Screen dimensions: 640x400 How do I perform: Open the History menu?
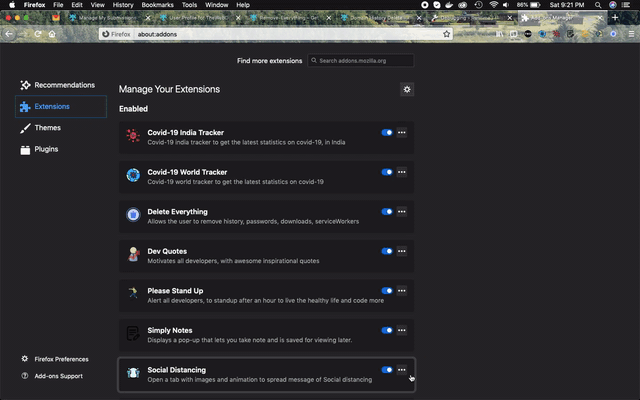coord(123,5)
